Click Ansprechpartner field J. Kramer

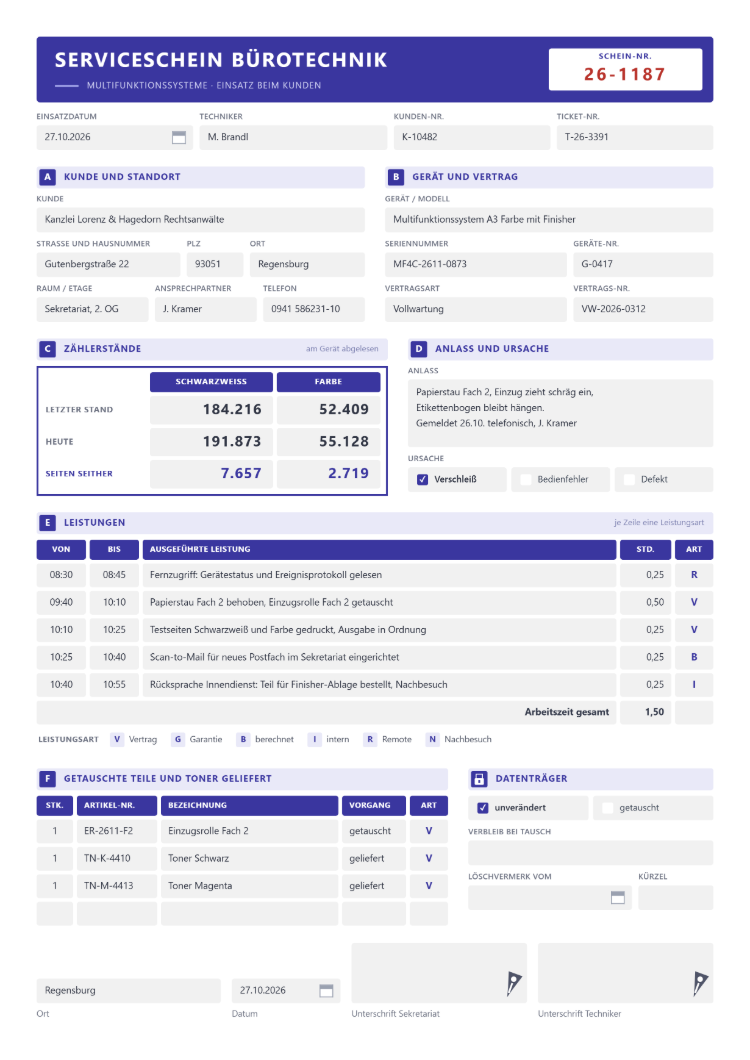tap(206, 309)
